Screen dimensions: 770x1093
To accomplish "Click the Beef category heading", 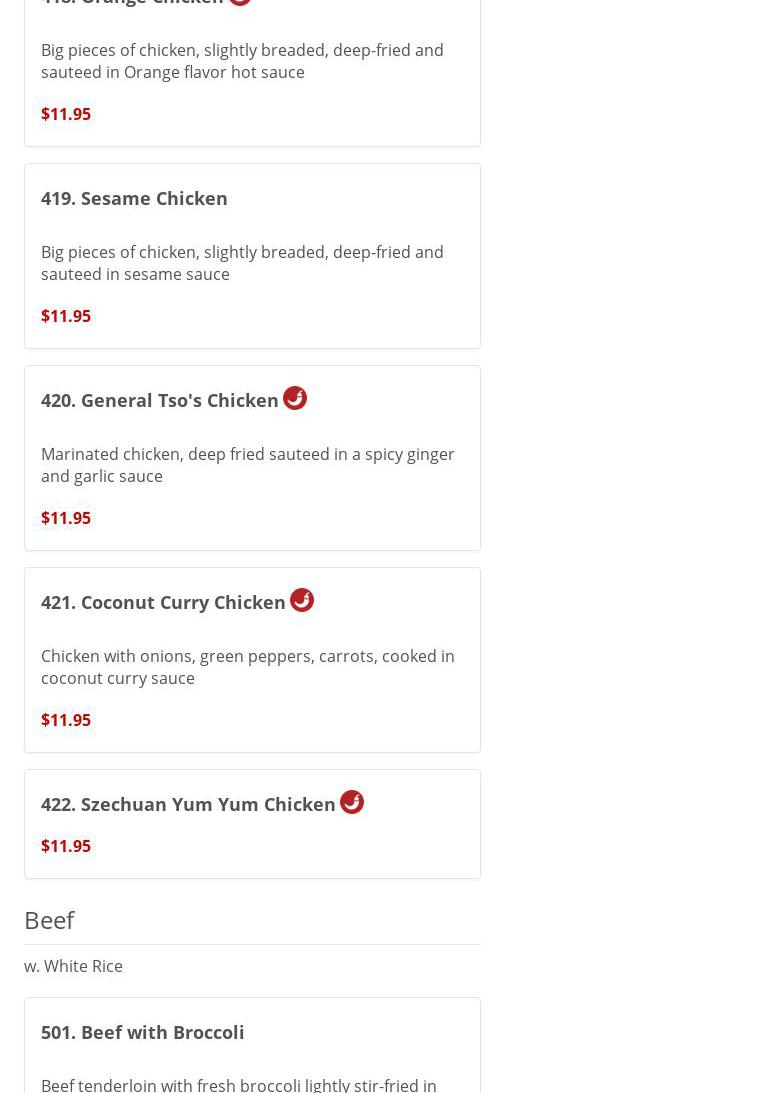I will tap(49, 920).
